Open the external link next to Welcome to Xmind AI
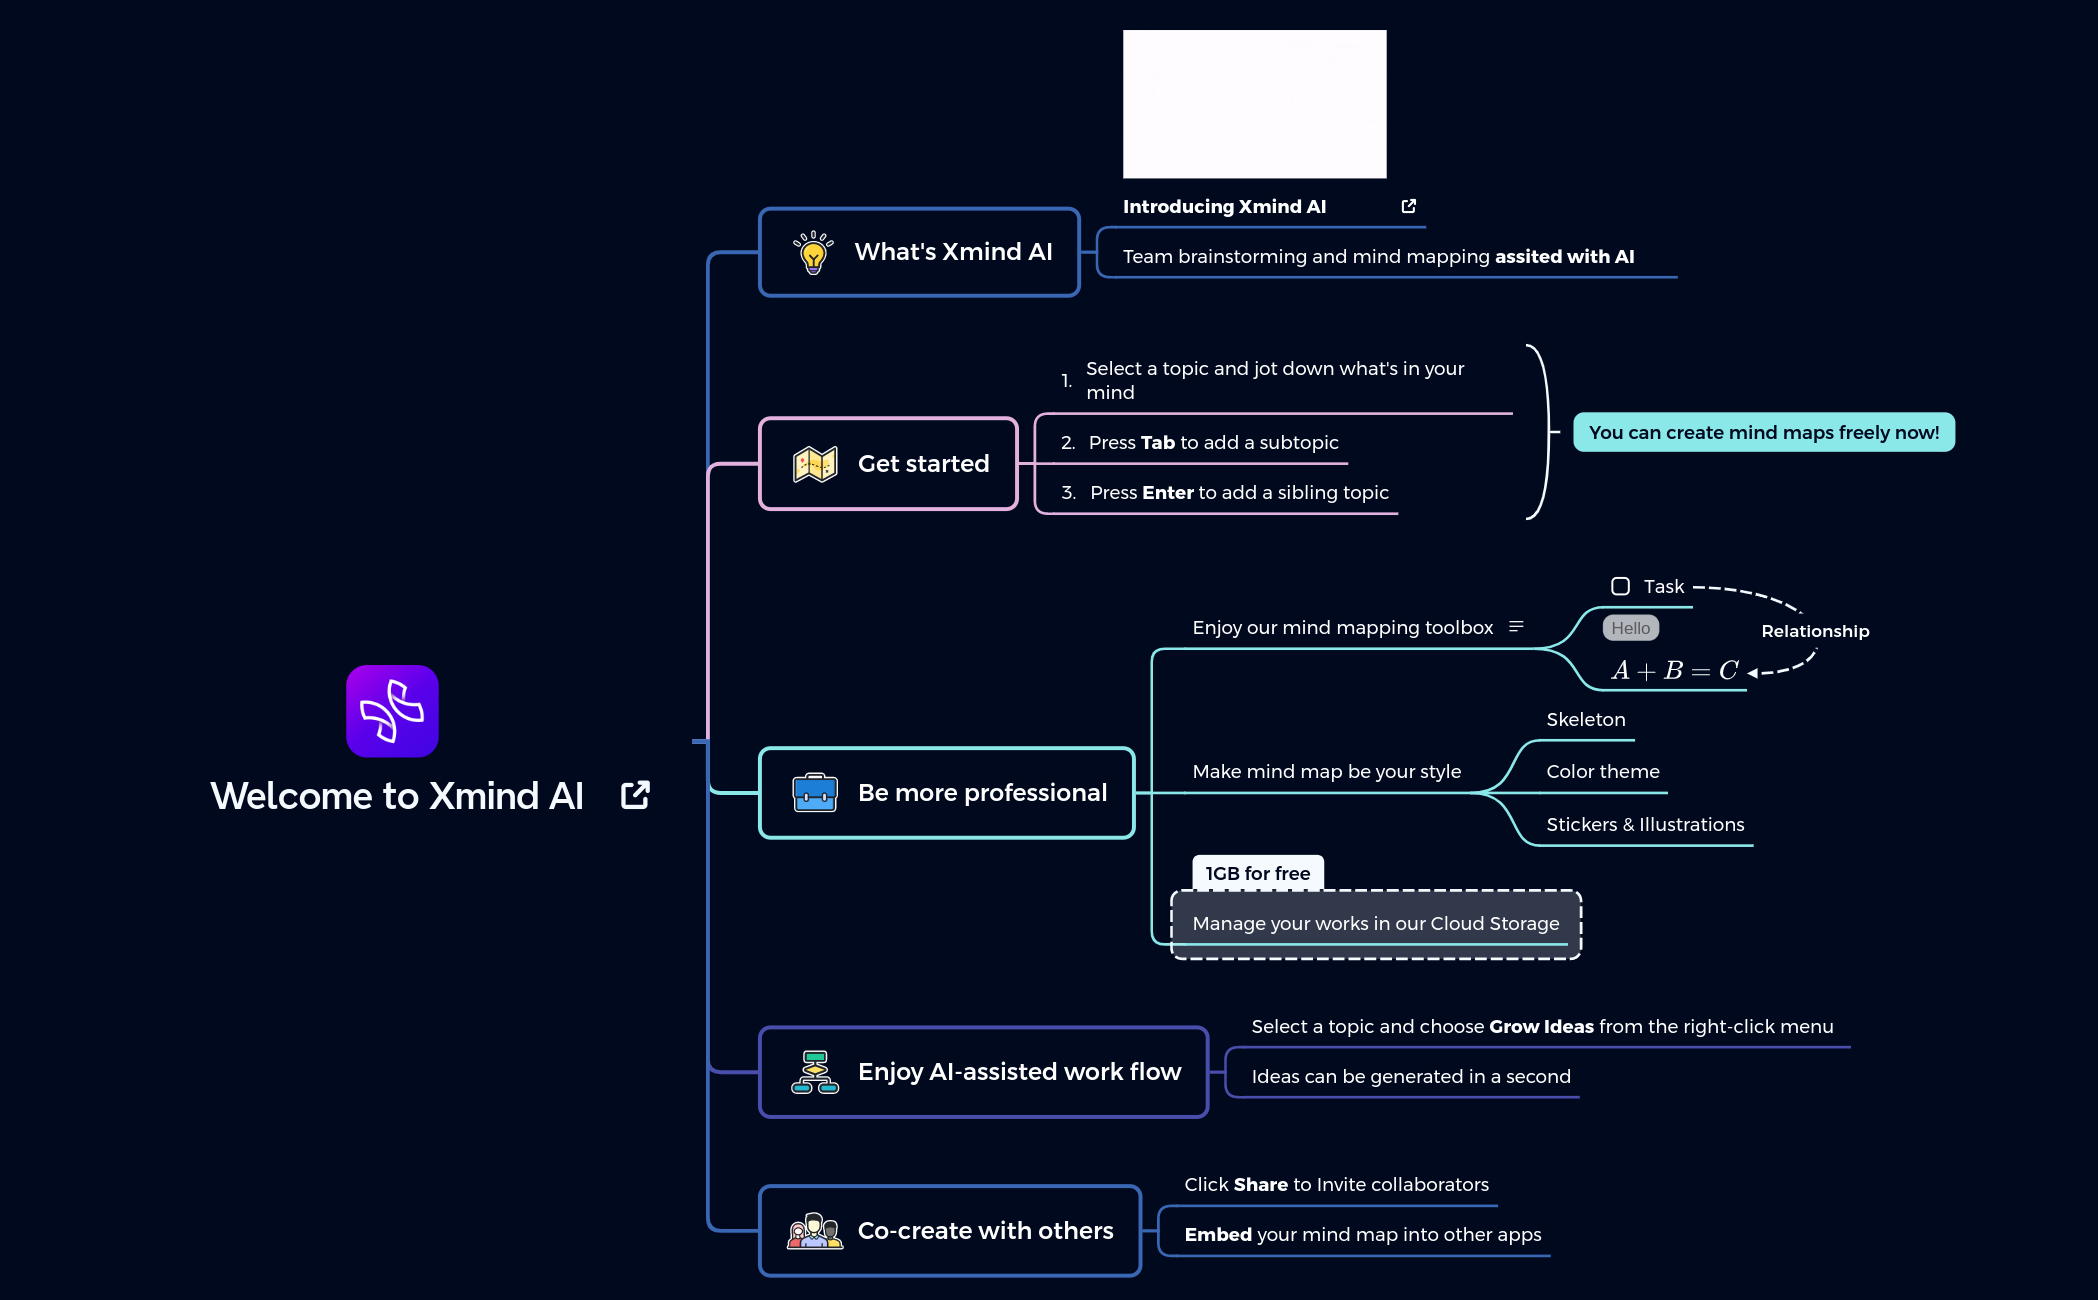 point(635,796)
